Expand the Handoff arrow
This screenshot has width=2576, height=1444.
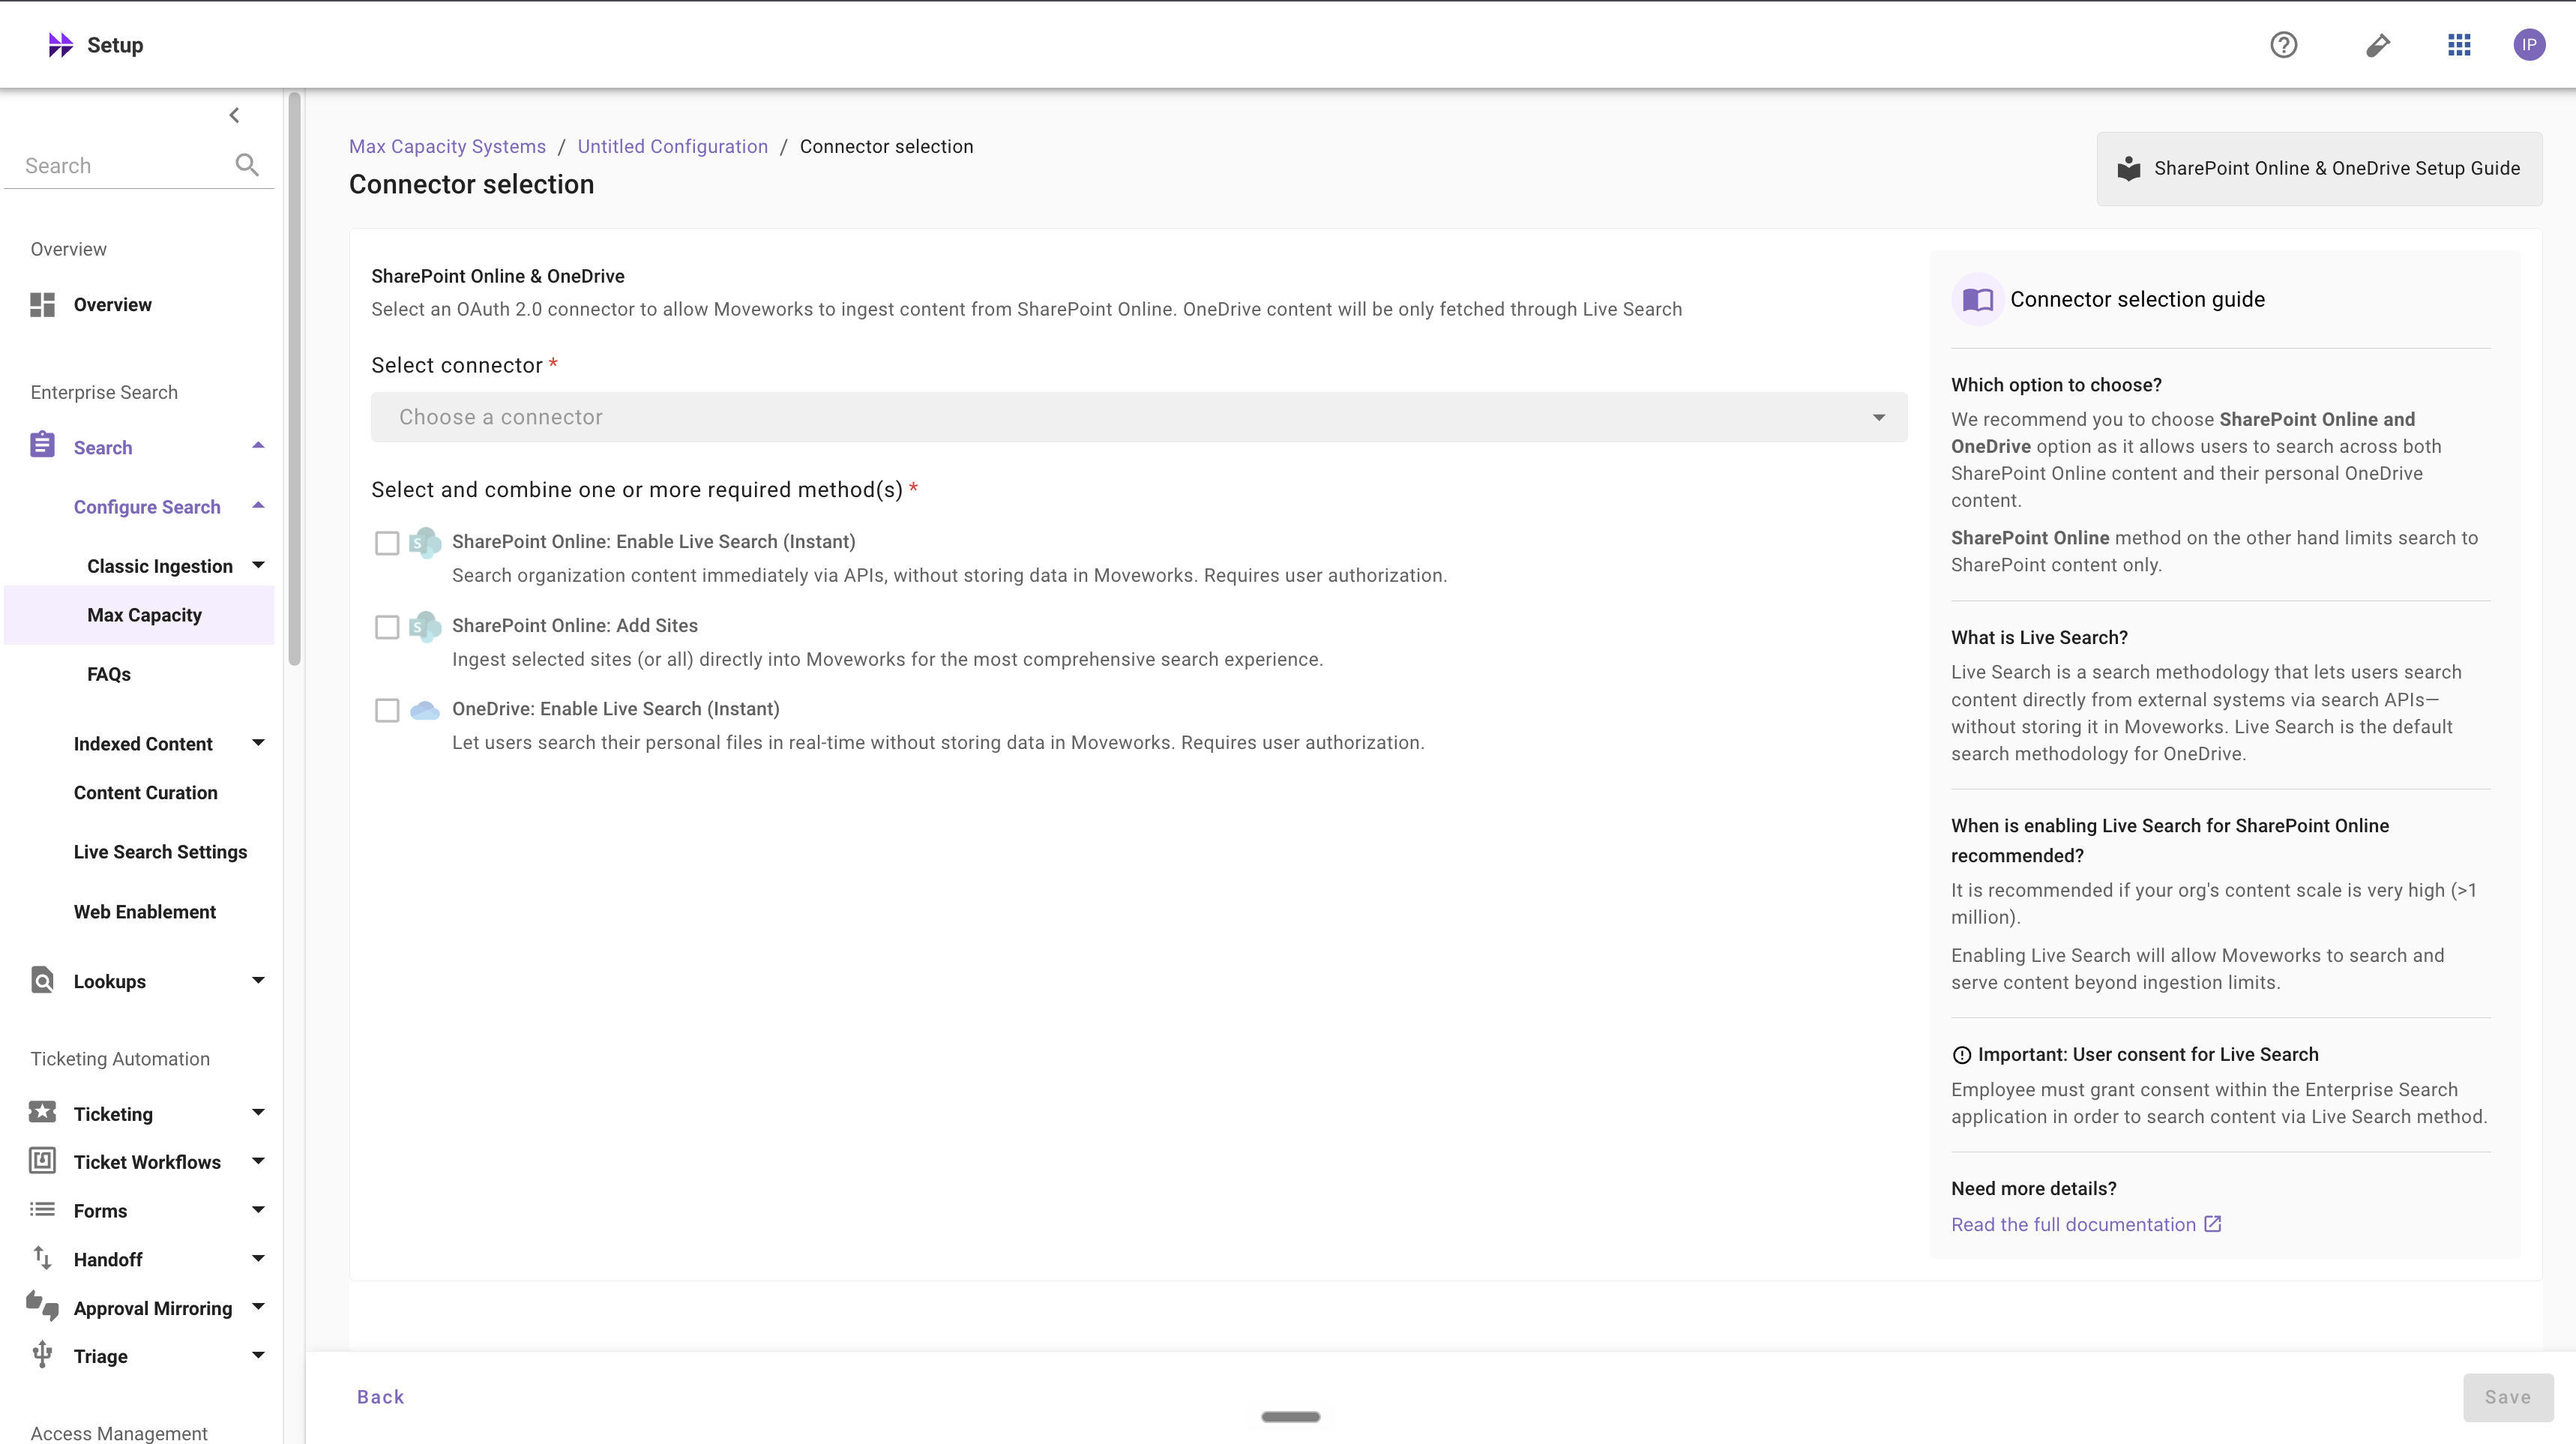(x=258, y=1259)
